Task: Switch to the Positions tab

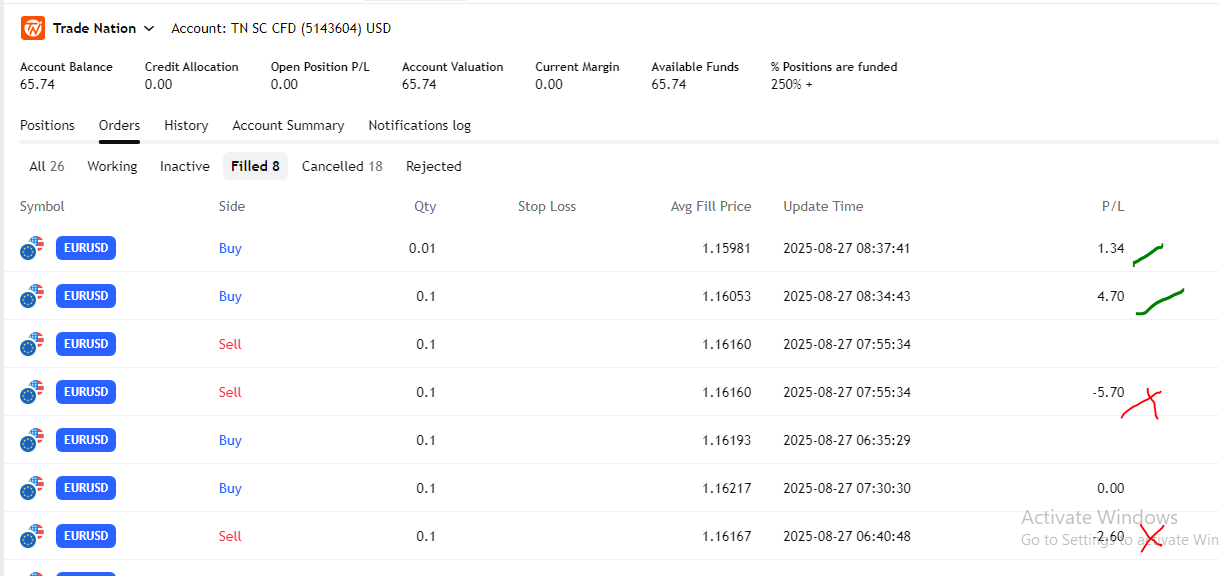Action: [47, 125]
